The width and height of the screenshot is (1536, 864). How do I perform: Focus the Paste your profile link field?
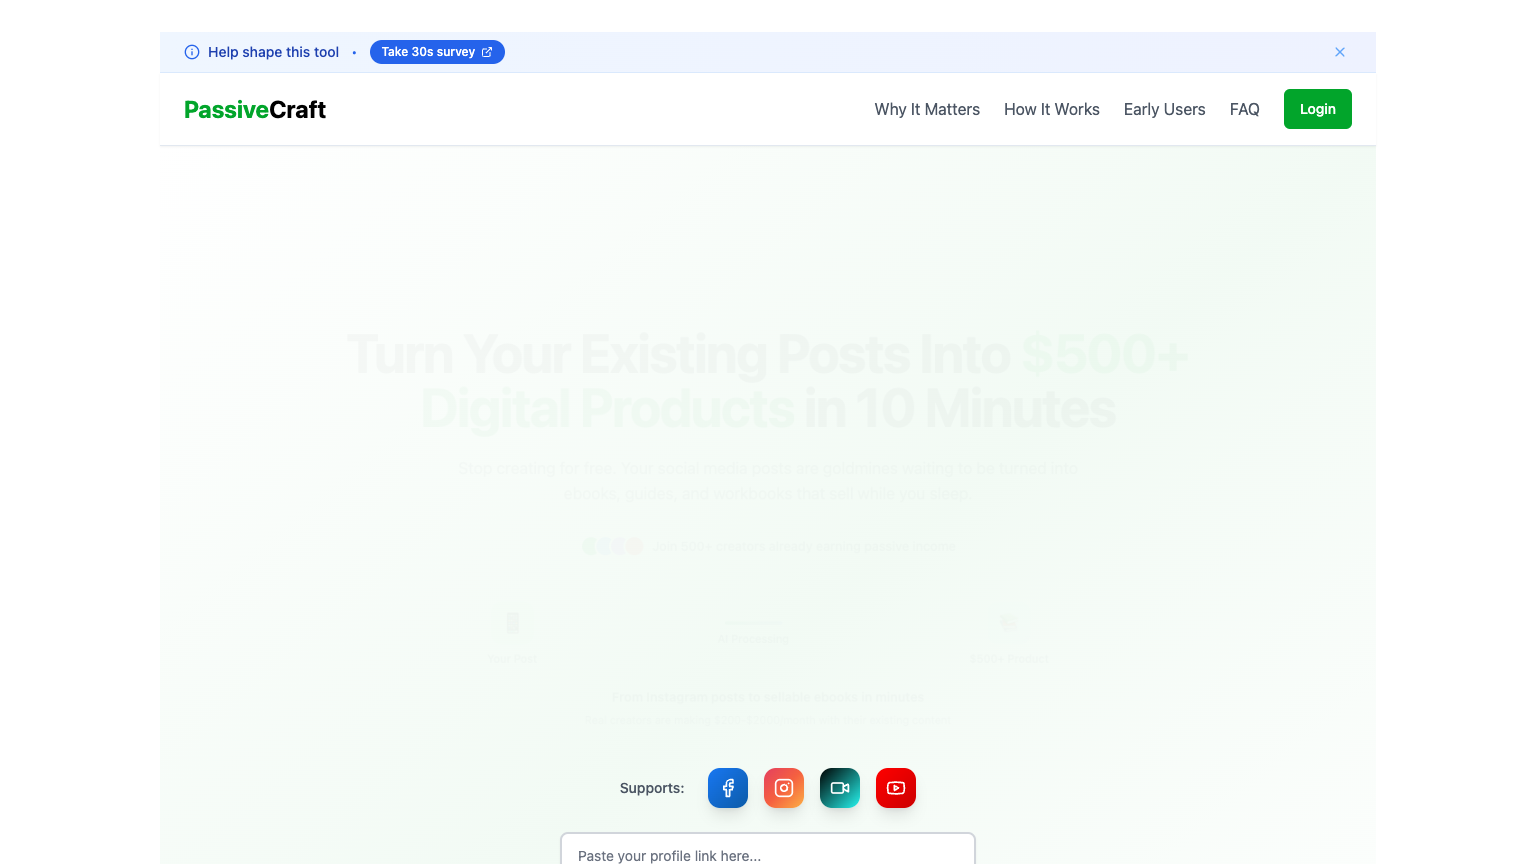(767, 854)
